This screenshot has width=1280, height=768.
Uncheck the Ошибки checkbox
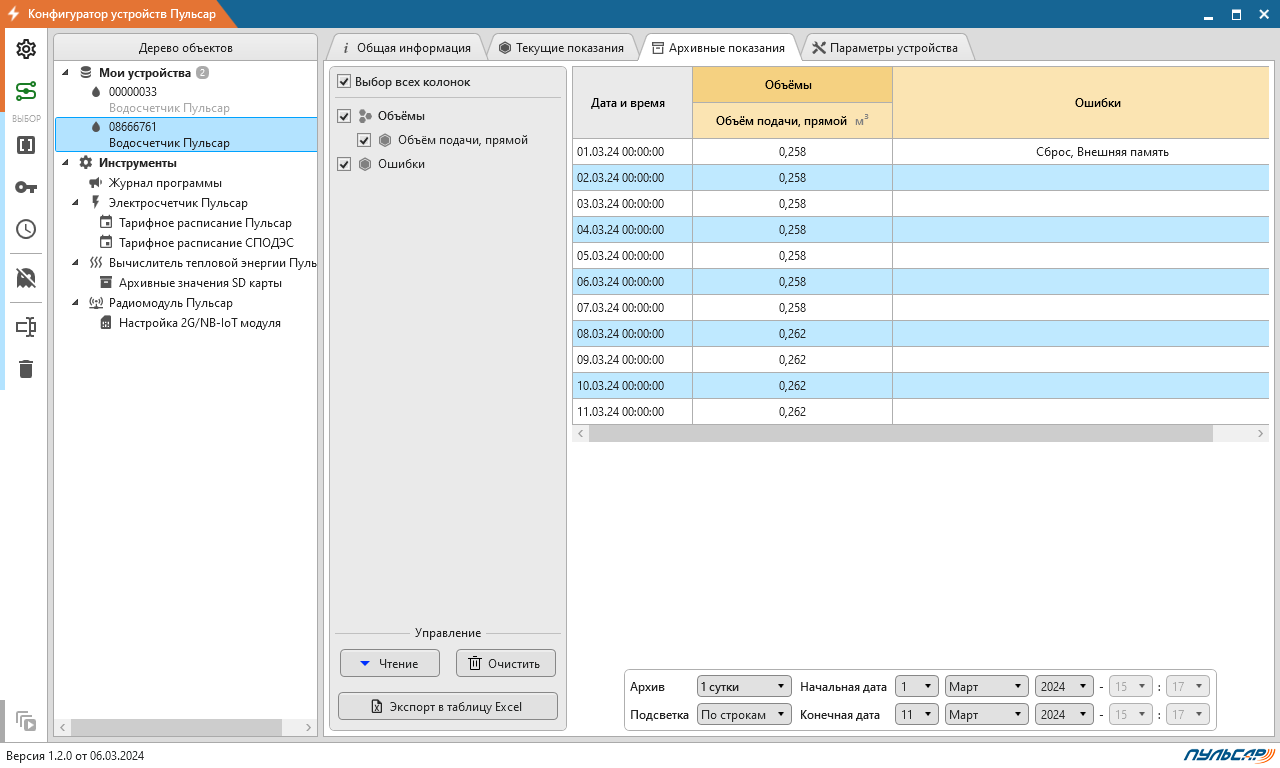coord(344,164)
